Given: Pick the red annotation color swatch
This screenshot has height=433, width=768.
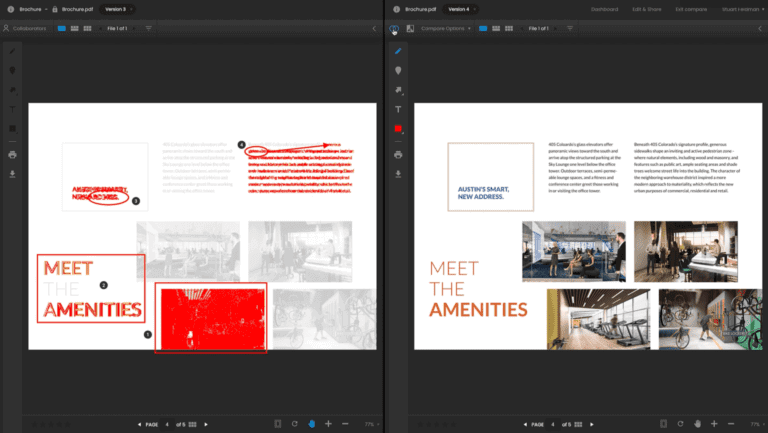Looking at the screenshot, I should coord(398,129).
